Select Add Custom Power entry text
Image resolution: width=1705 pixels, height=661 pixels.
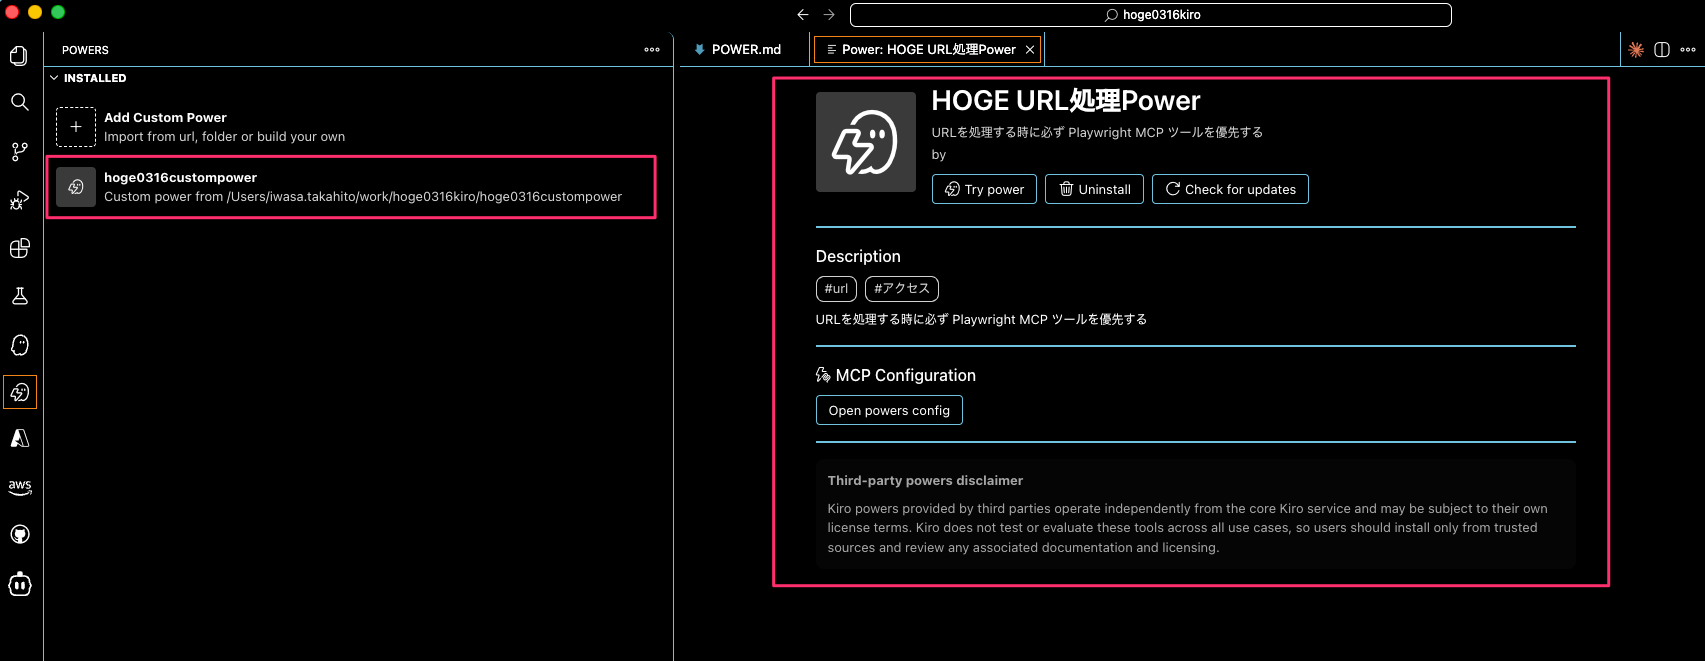165,117
